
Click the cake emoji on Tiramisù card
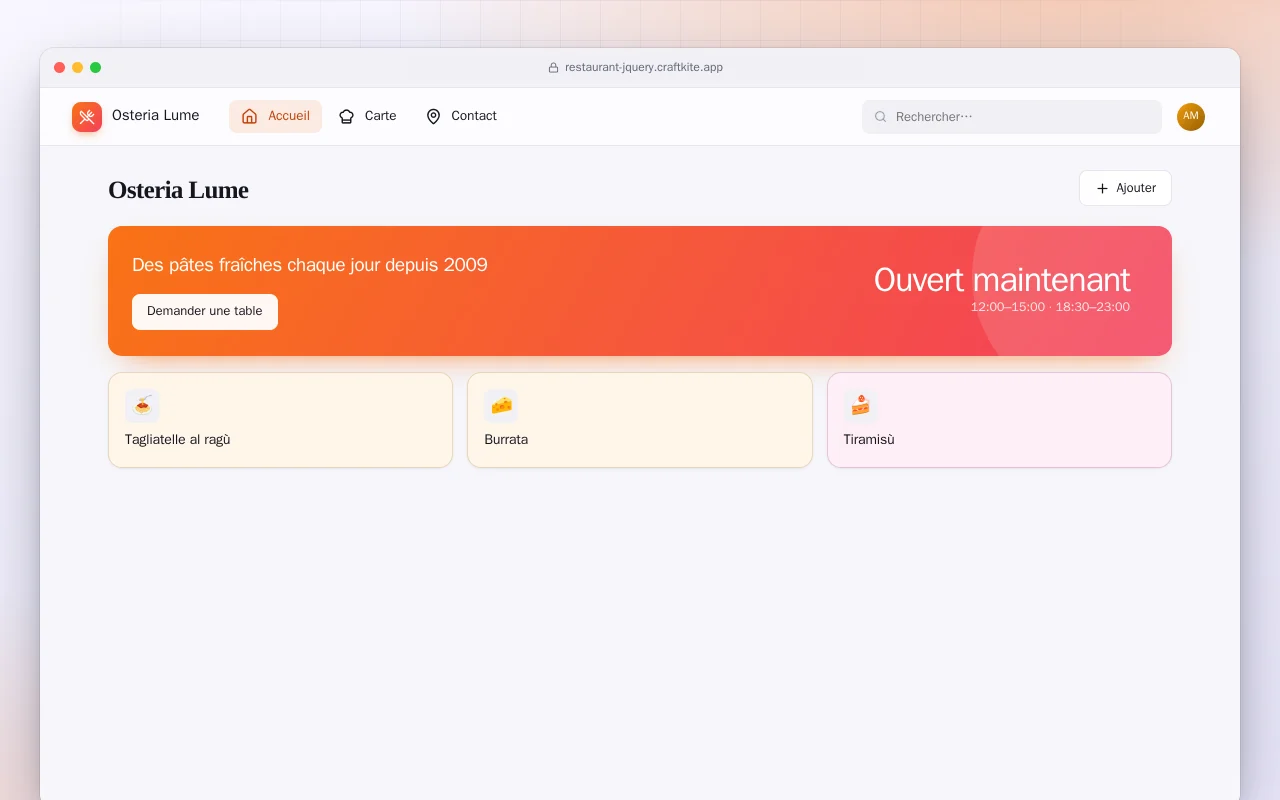click(860, 406)
